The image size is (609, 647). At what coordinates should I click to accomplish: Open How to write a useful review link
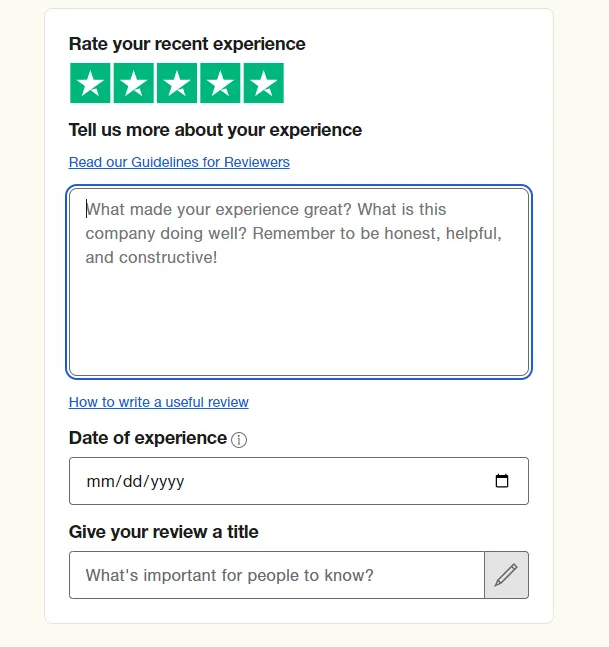[159, 402]
